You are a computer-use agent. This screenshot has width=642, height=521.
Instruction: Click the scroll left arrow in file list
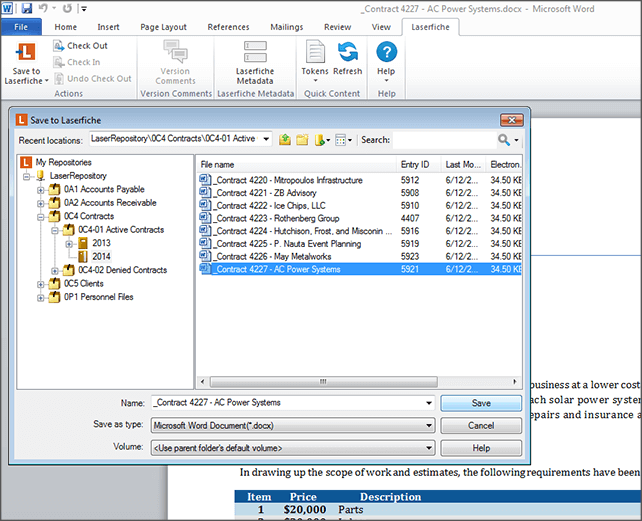pos(203,382)
